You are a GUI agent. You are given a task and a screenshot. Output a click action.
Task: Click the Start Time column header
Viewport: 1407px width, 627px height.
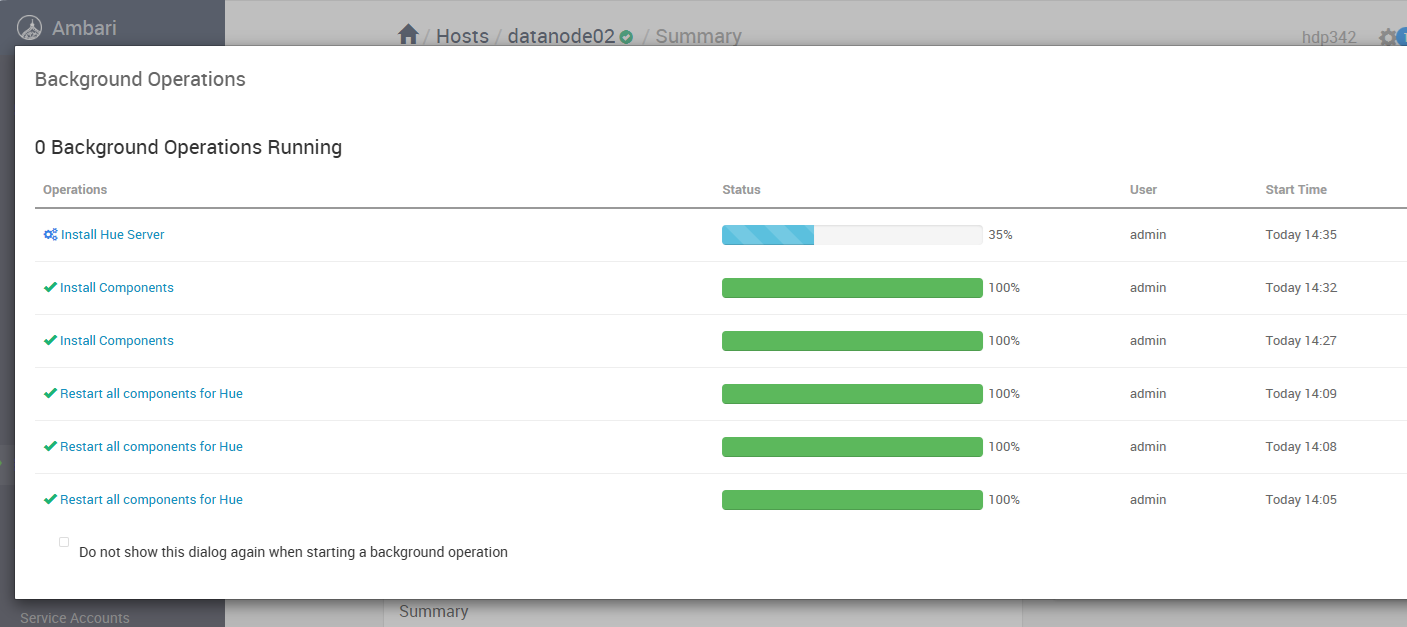(1296, 190)
